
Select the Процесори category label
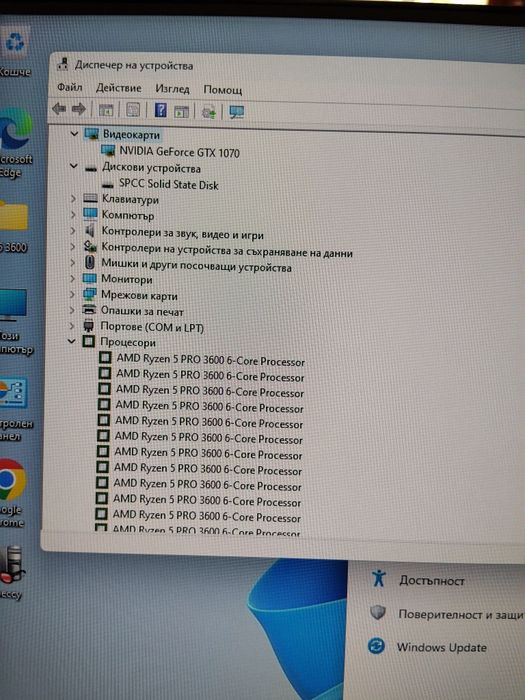pos(128,342)
